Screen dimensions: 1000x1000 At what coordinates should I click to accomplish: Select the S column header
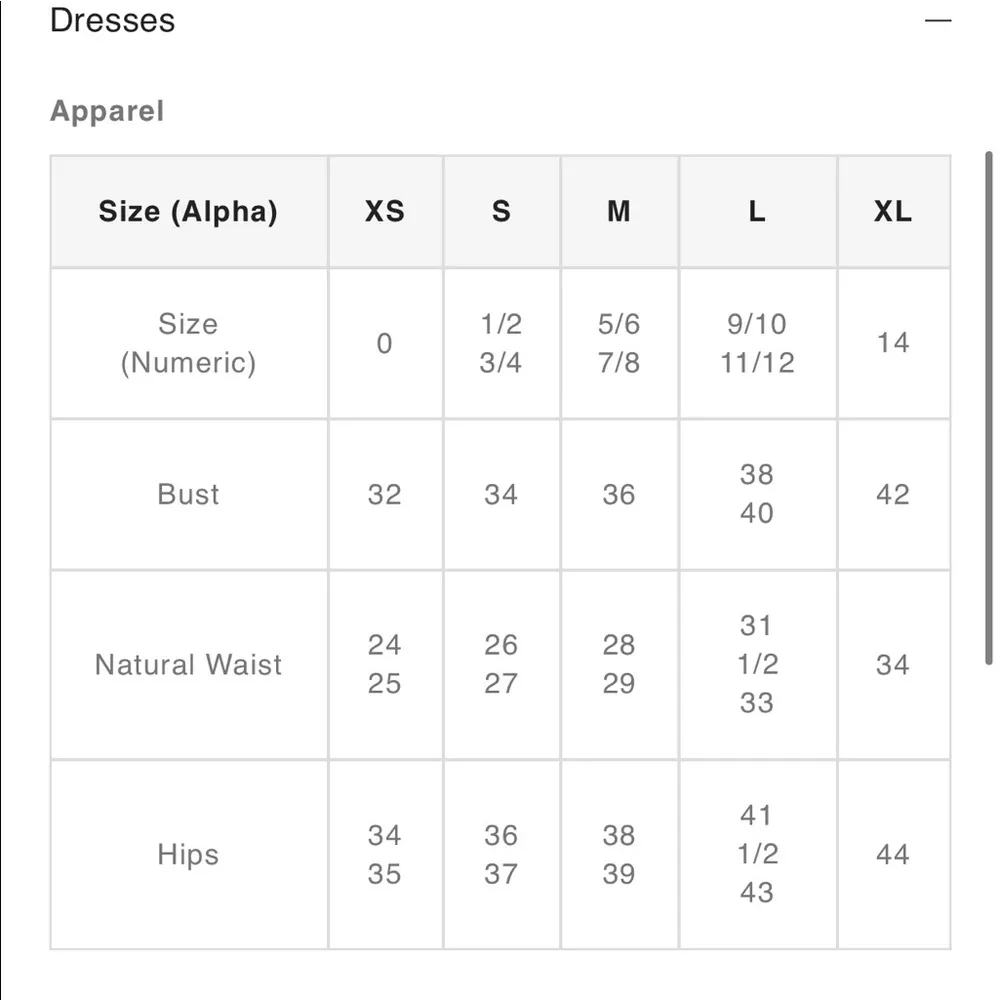(x=501, y=212)
